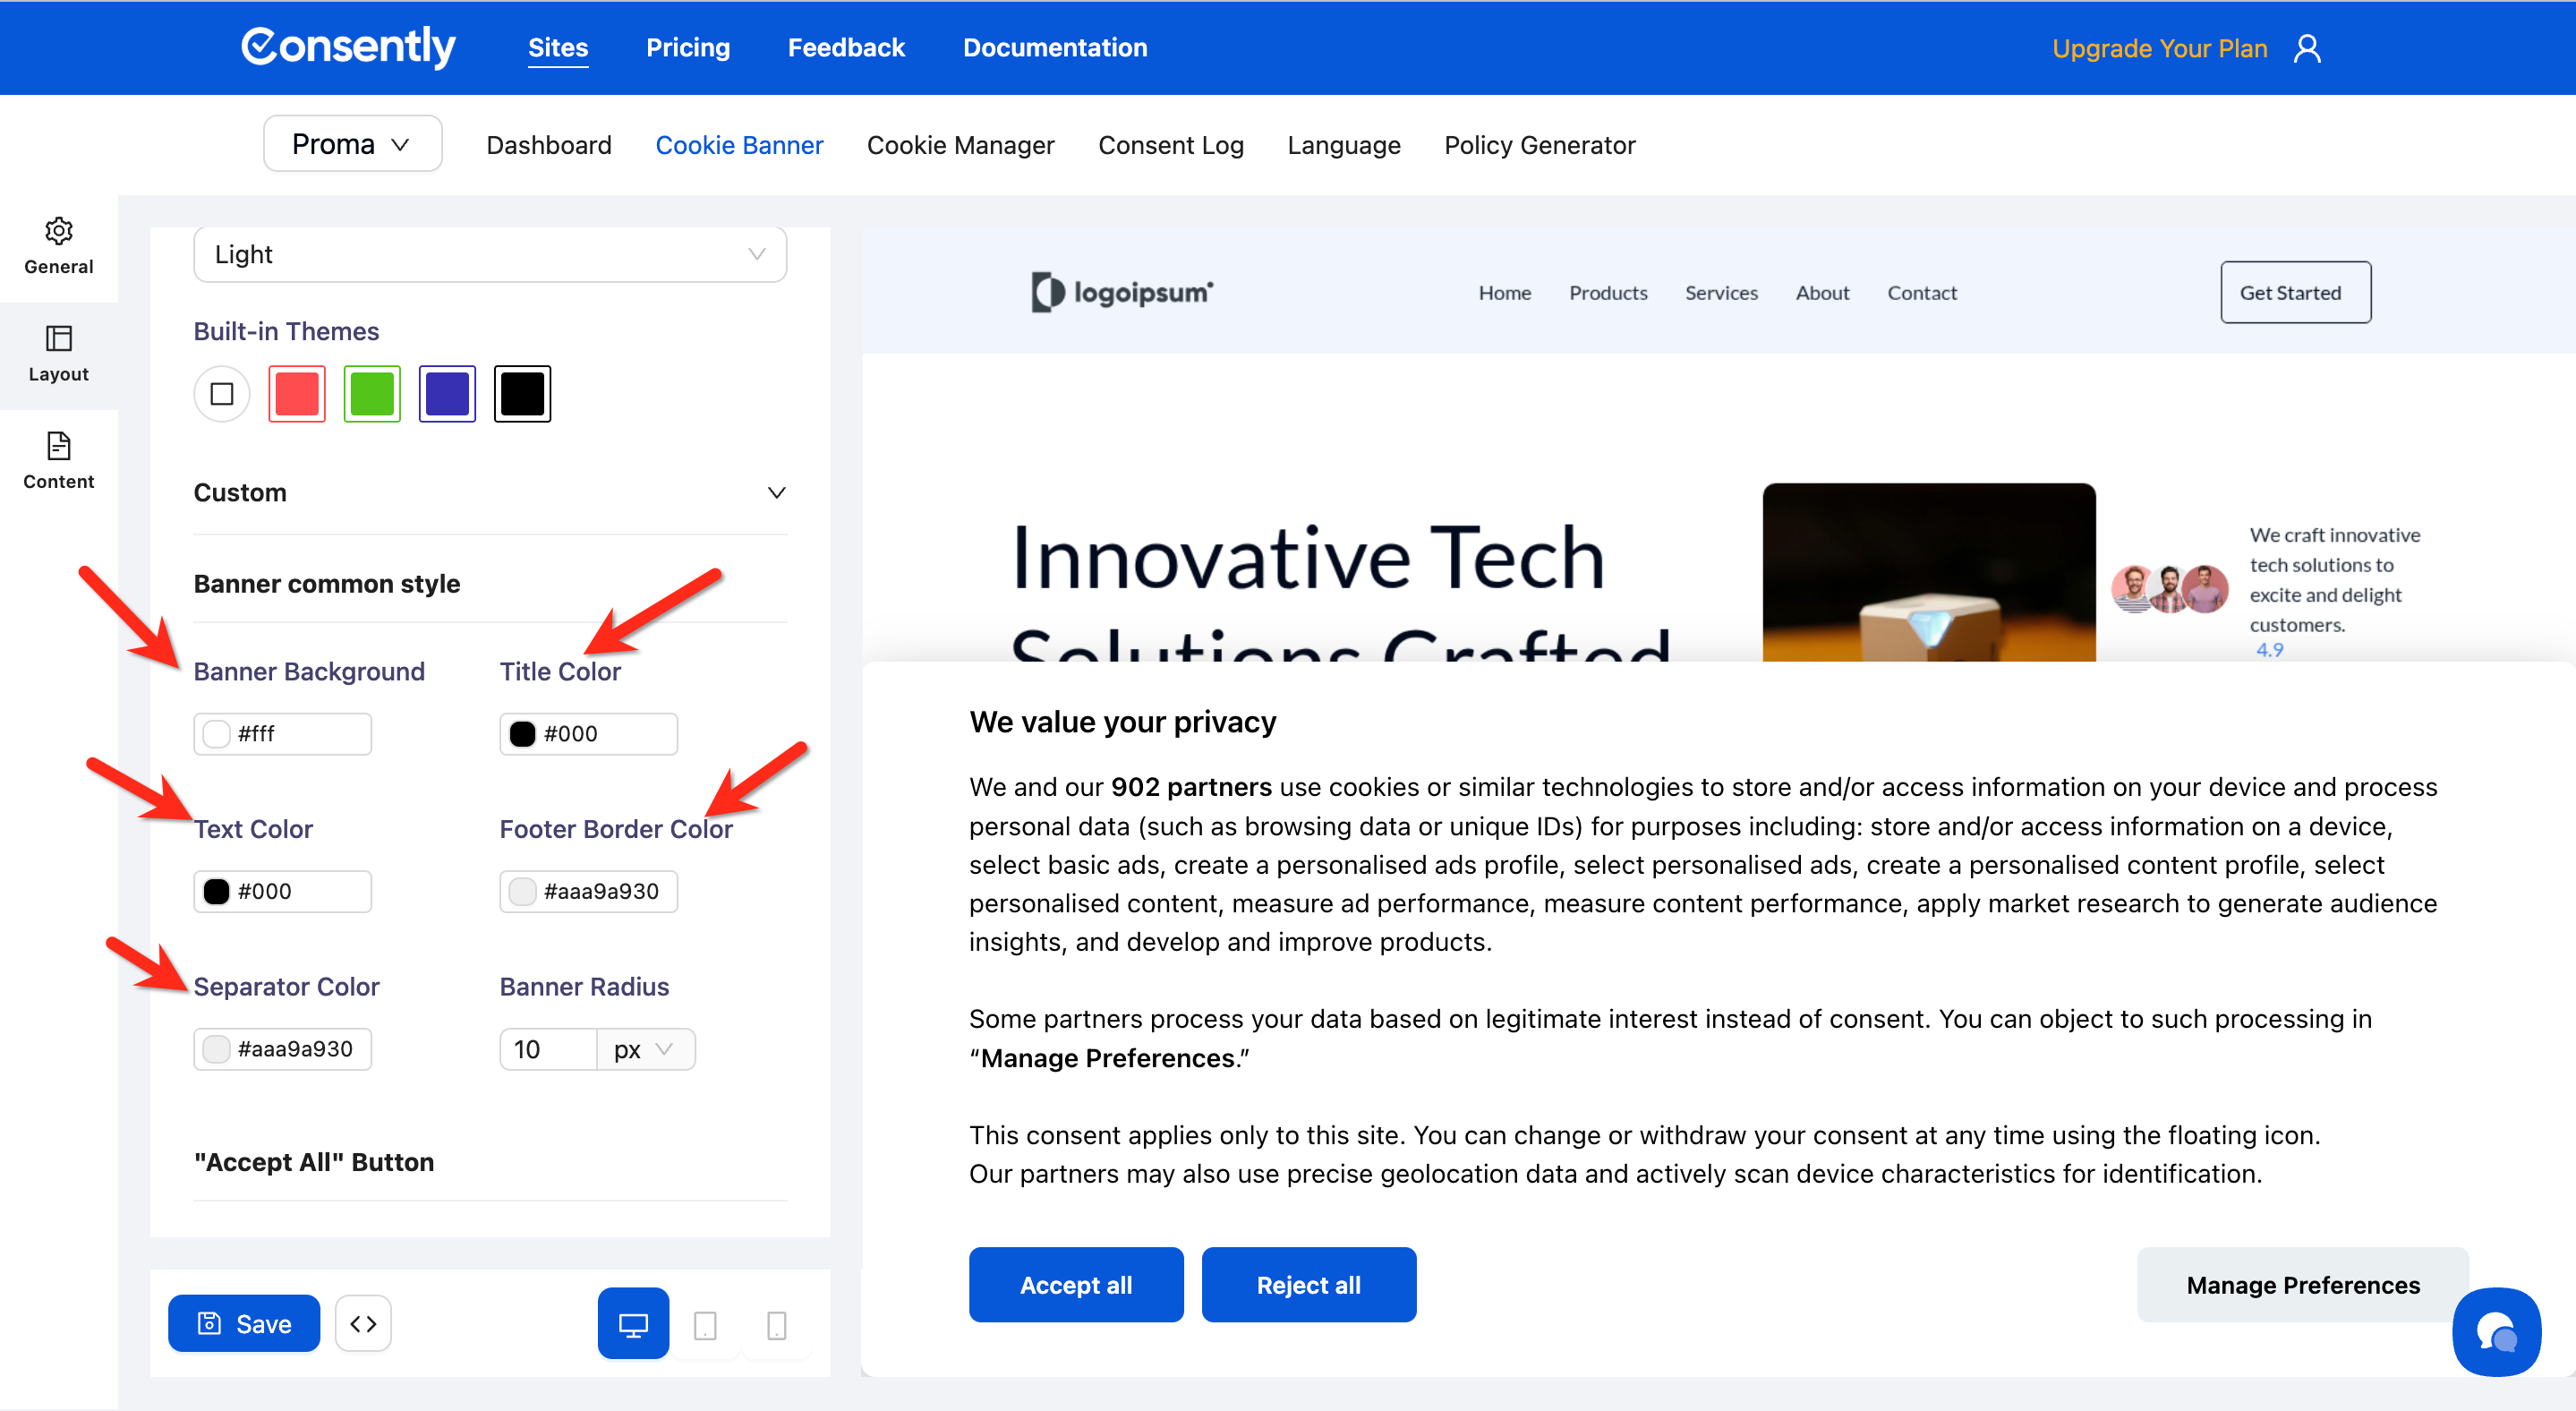
Task: Open the General settings gear icon
Action: coord(58,232)
